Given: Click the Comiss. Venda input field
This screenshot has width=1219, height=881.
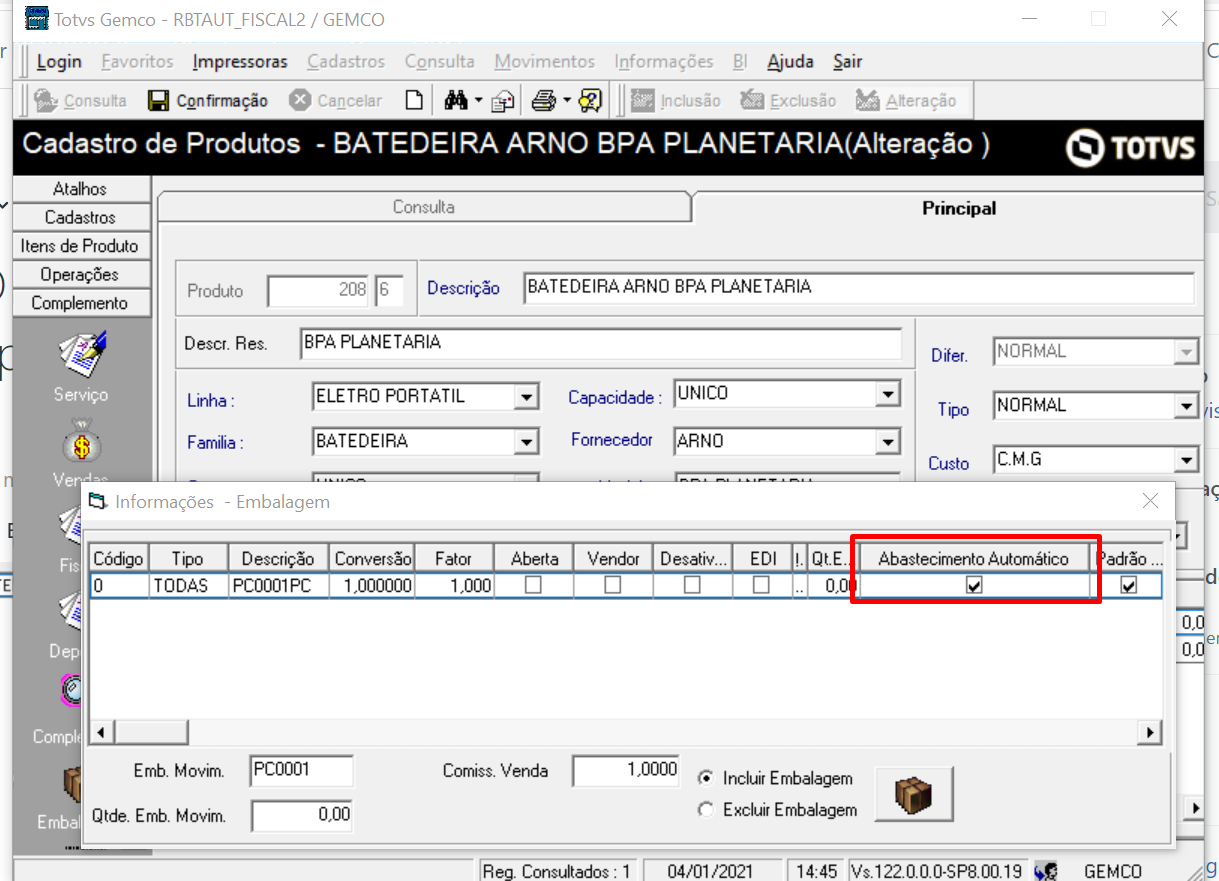Looking at the screenshot, I should (x=625, y=771).
